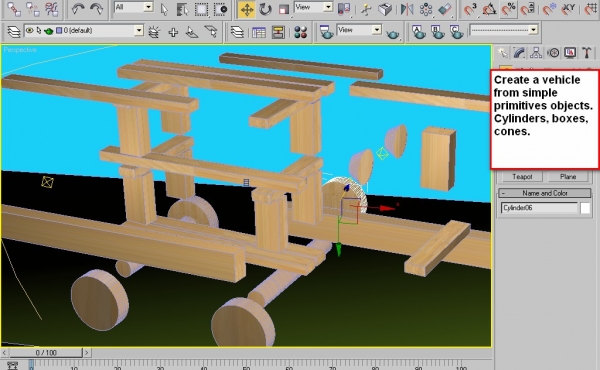
Task: Toggle the eye visibility of layer 0 (default)
Action: point(29,30)
